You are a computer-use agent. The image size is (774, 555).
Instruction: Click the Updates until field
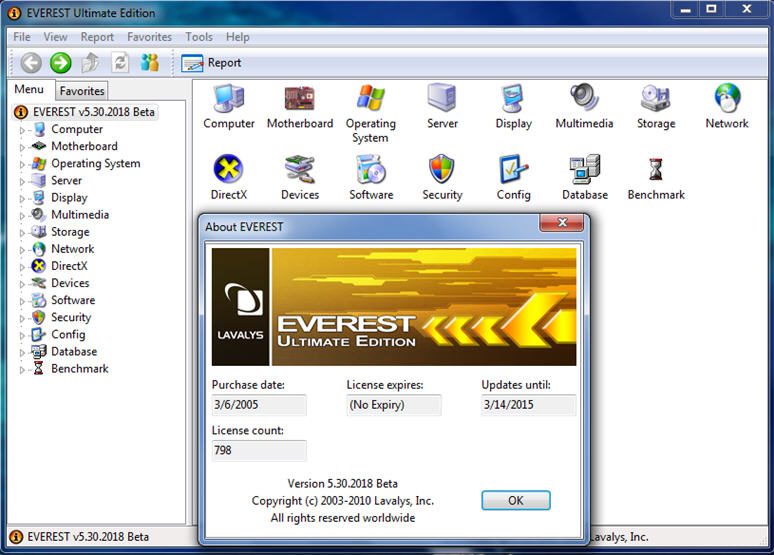(x=528, y=405)
